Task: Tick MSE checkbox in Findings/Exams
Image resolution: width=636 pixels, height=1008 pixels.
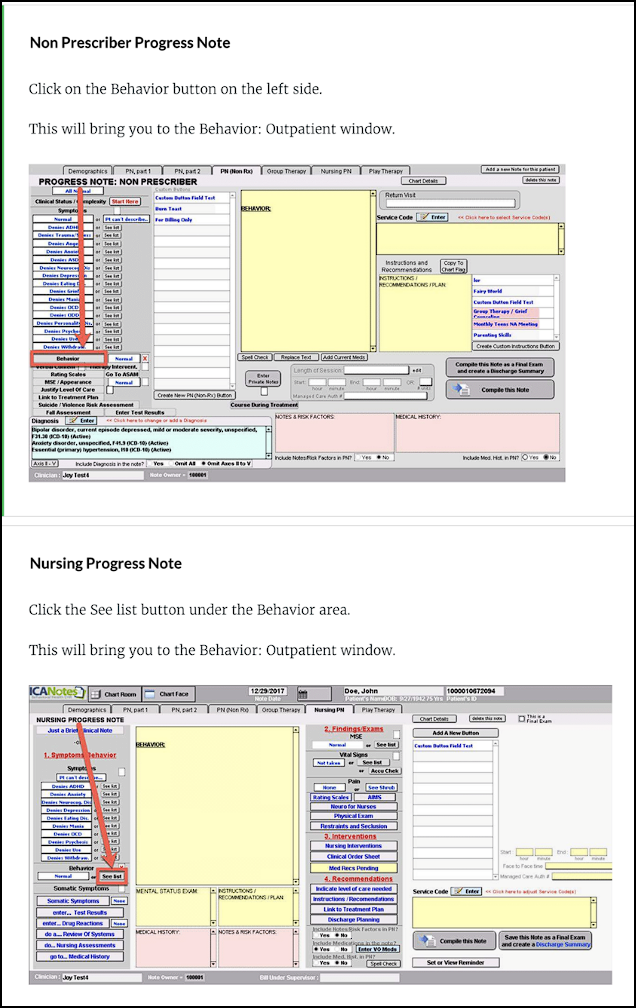Action: [397, 734]
